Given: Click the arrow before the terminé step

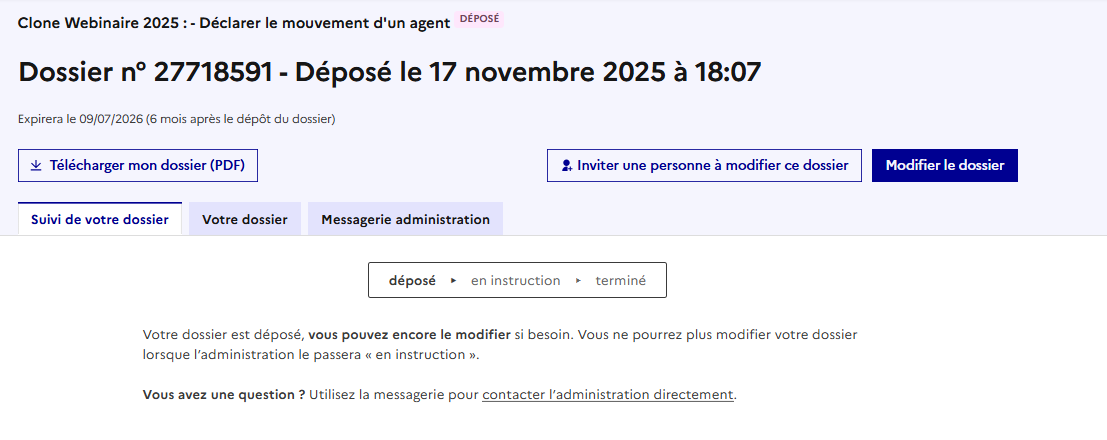Looking at the screenshot, I should (x=578, y=281).
